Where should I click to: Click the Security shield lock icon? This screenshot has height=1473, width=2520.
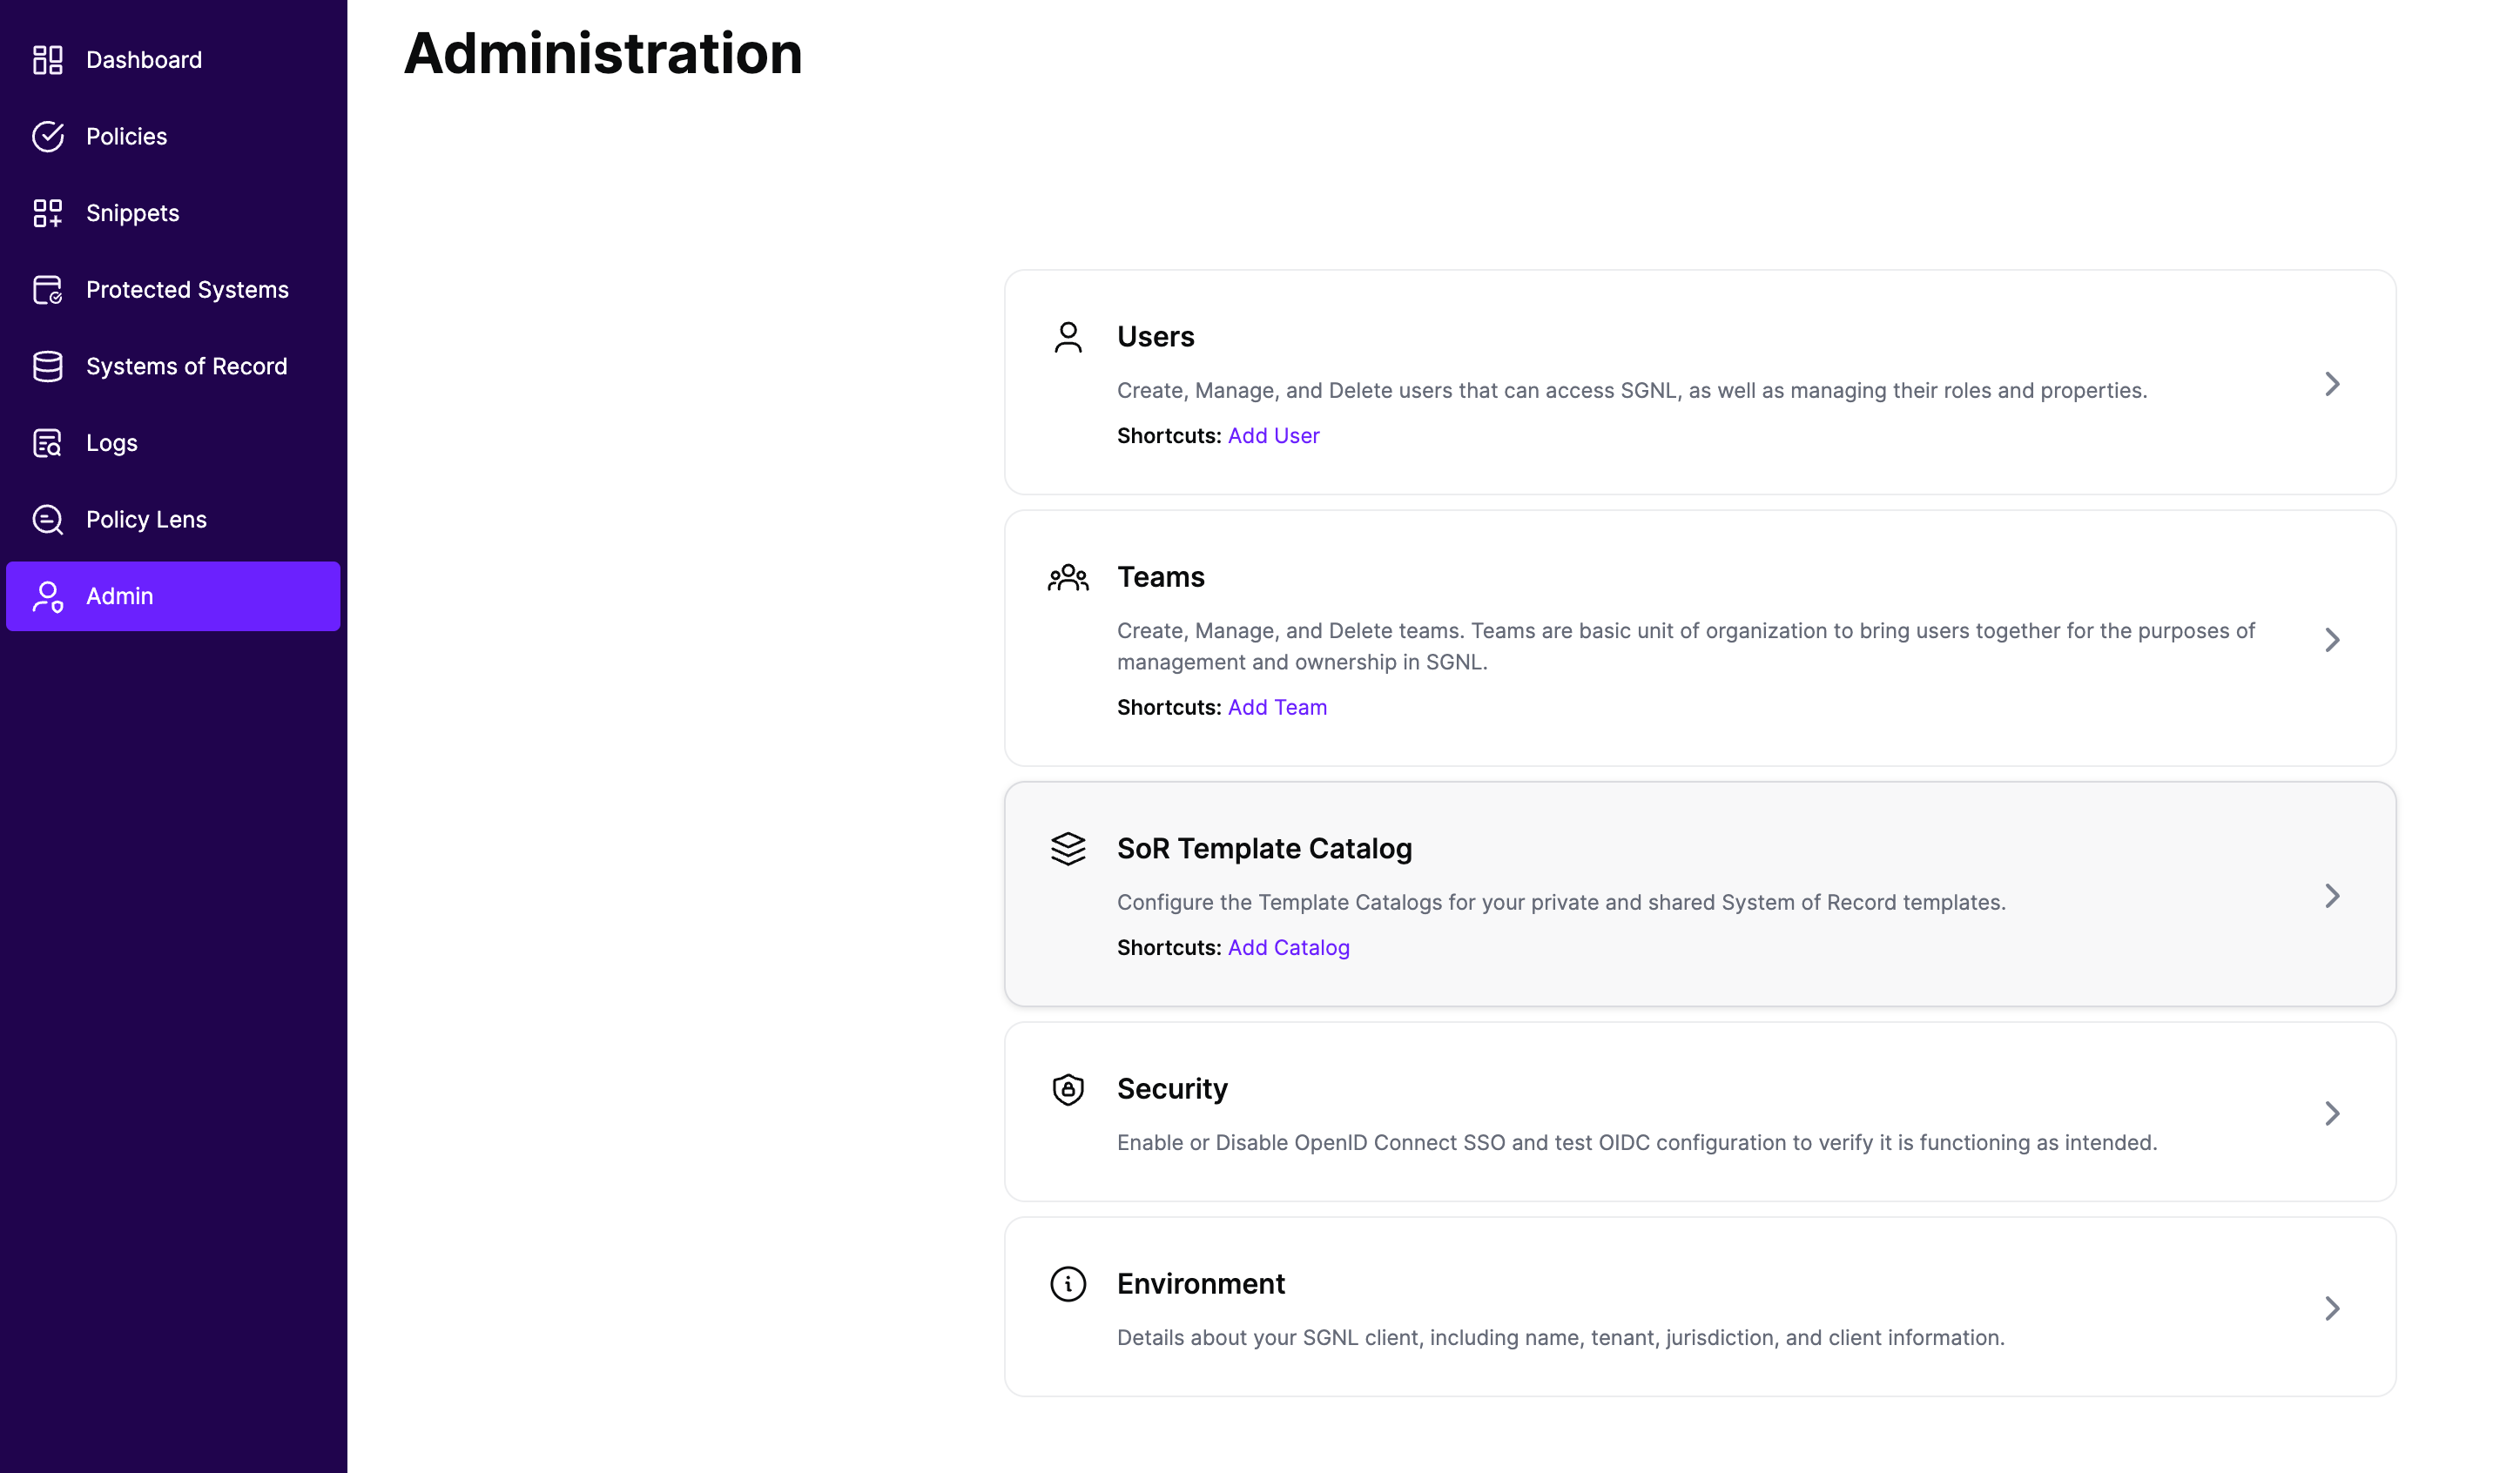click(1068, 1089)
